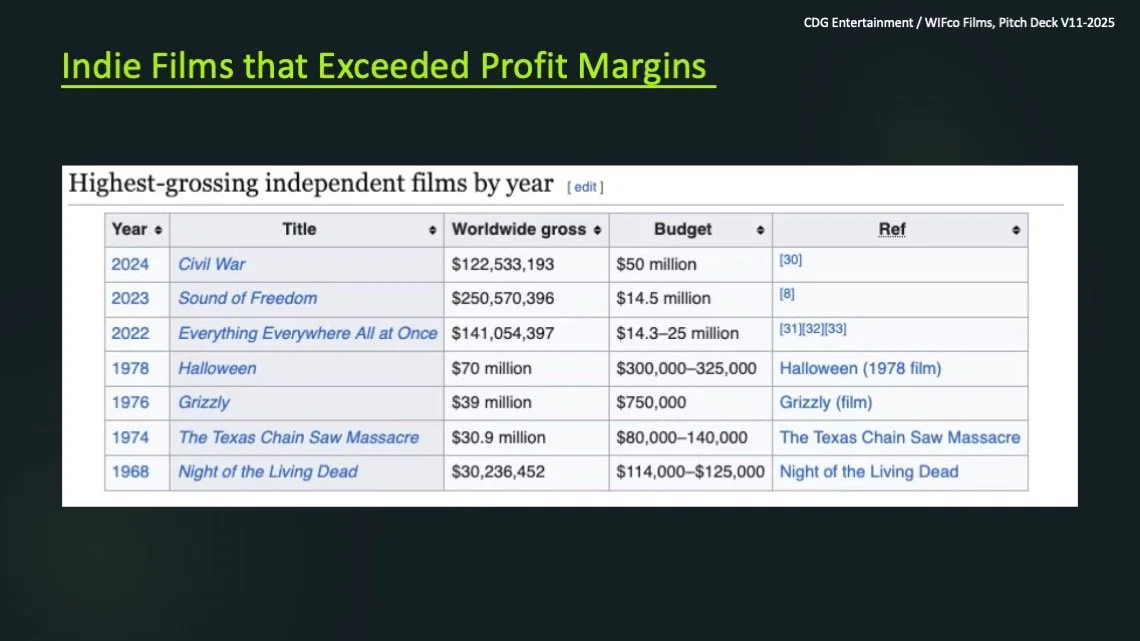Select the $30.9 million gross value

[498, 437]
